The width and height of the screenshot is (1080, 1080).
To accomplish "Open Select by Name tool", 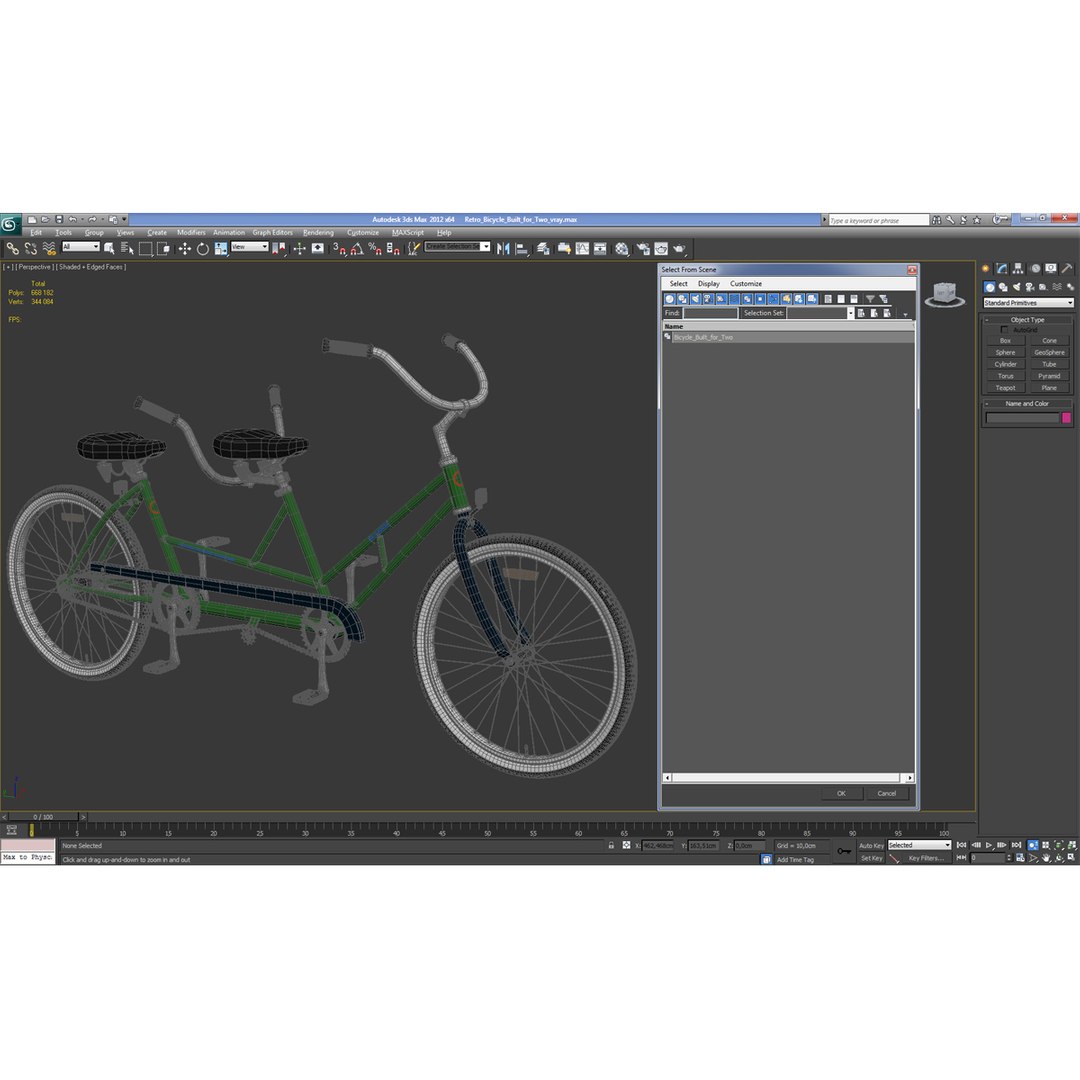I will click(127, 249).
